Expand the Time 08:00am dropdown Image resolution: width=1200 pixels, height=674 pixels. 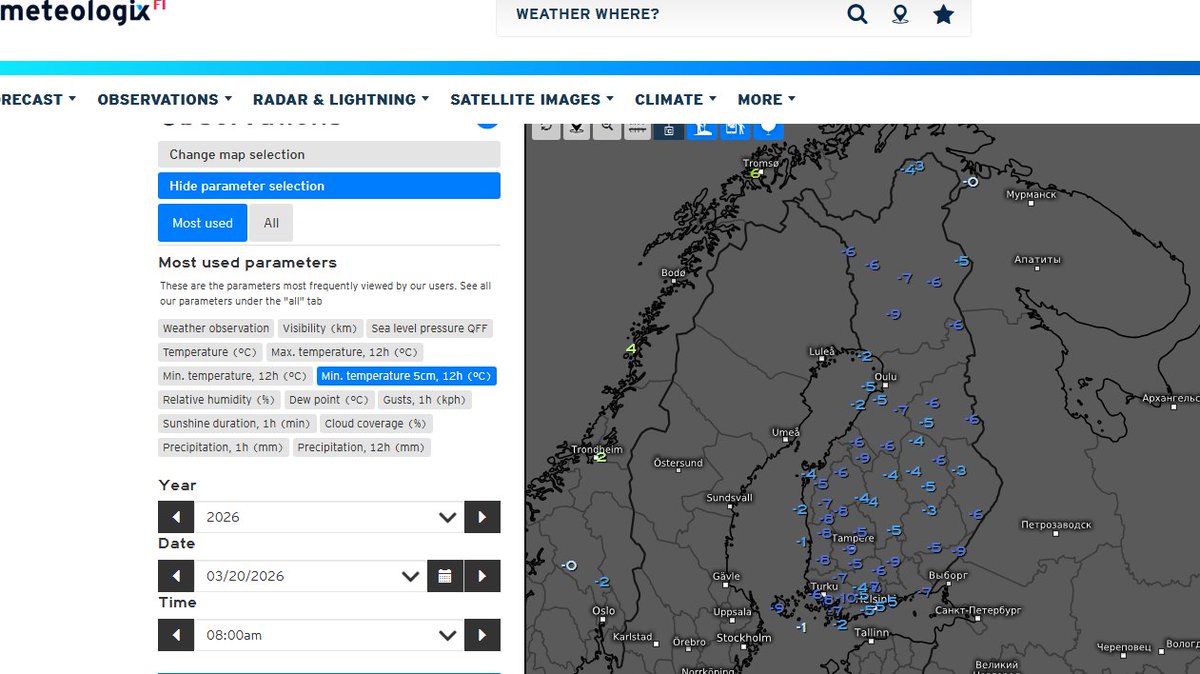(x=329, y=635)
